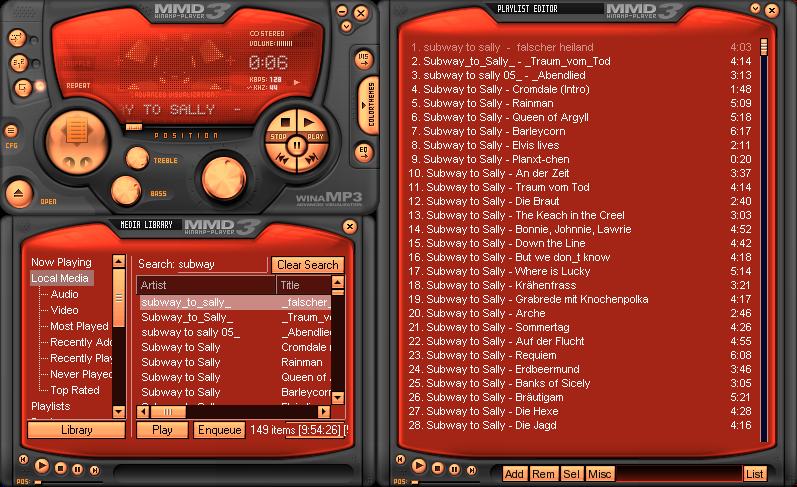Click the round pause button in main player

pos(296,145)
